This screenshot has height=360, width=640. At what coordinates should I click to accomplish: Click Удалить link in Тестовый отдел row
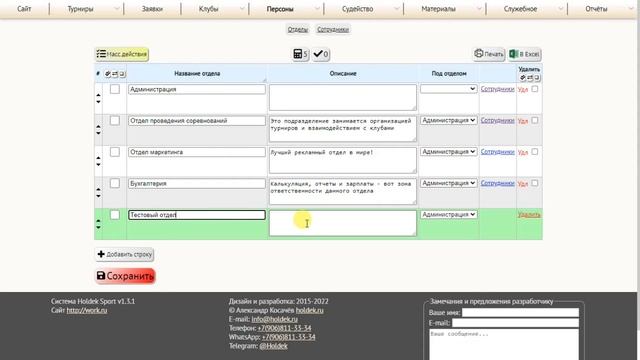point(529,214)
